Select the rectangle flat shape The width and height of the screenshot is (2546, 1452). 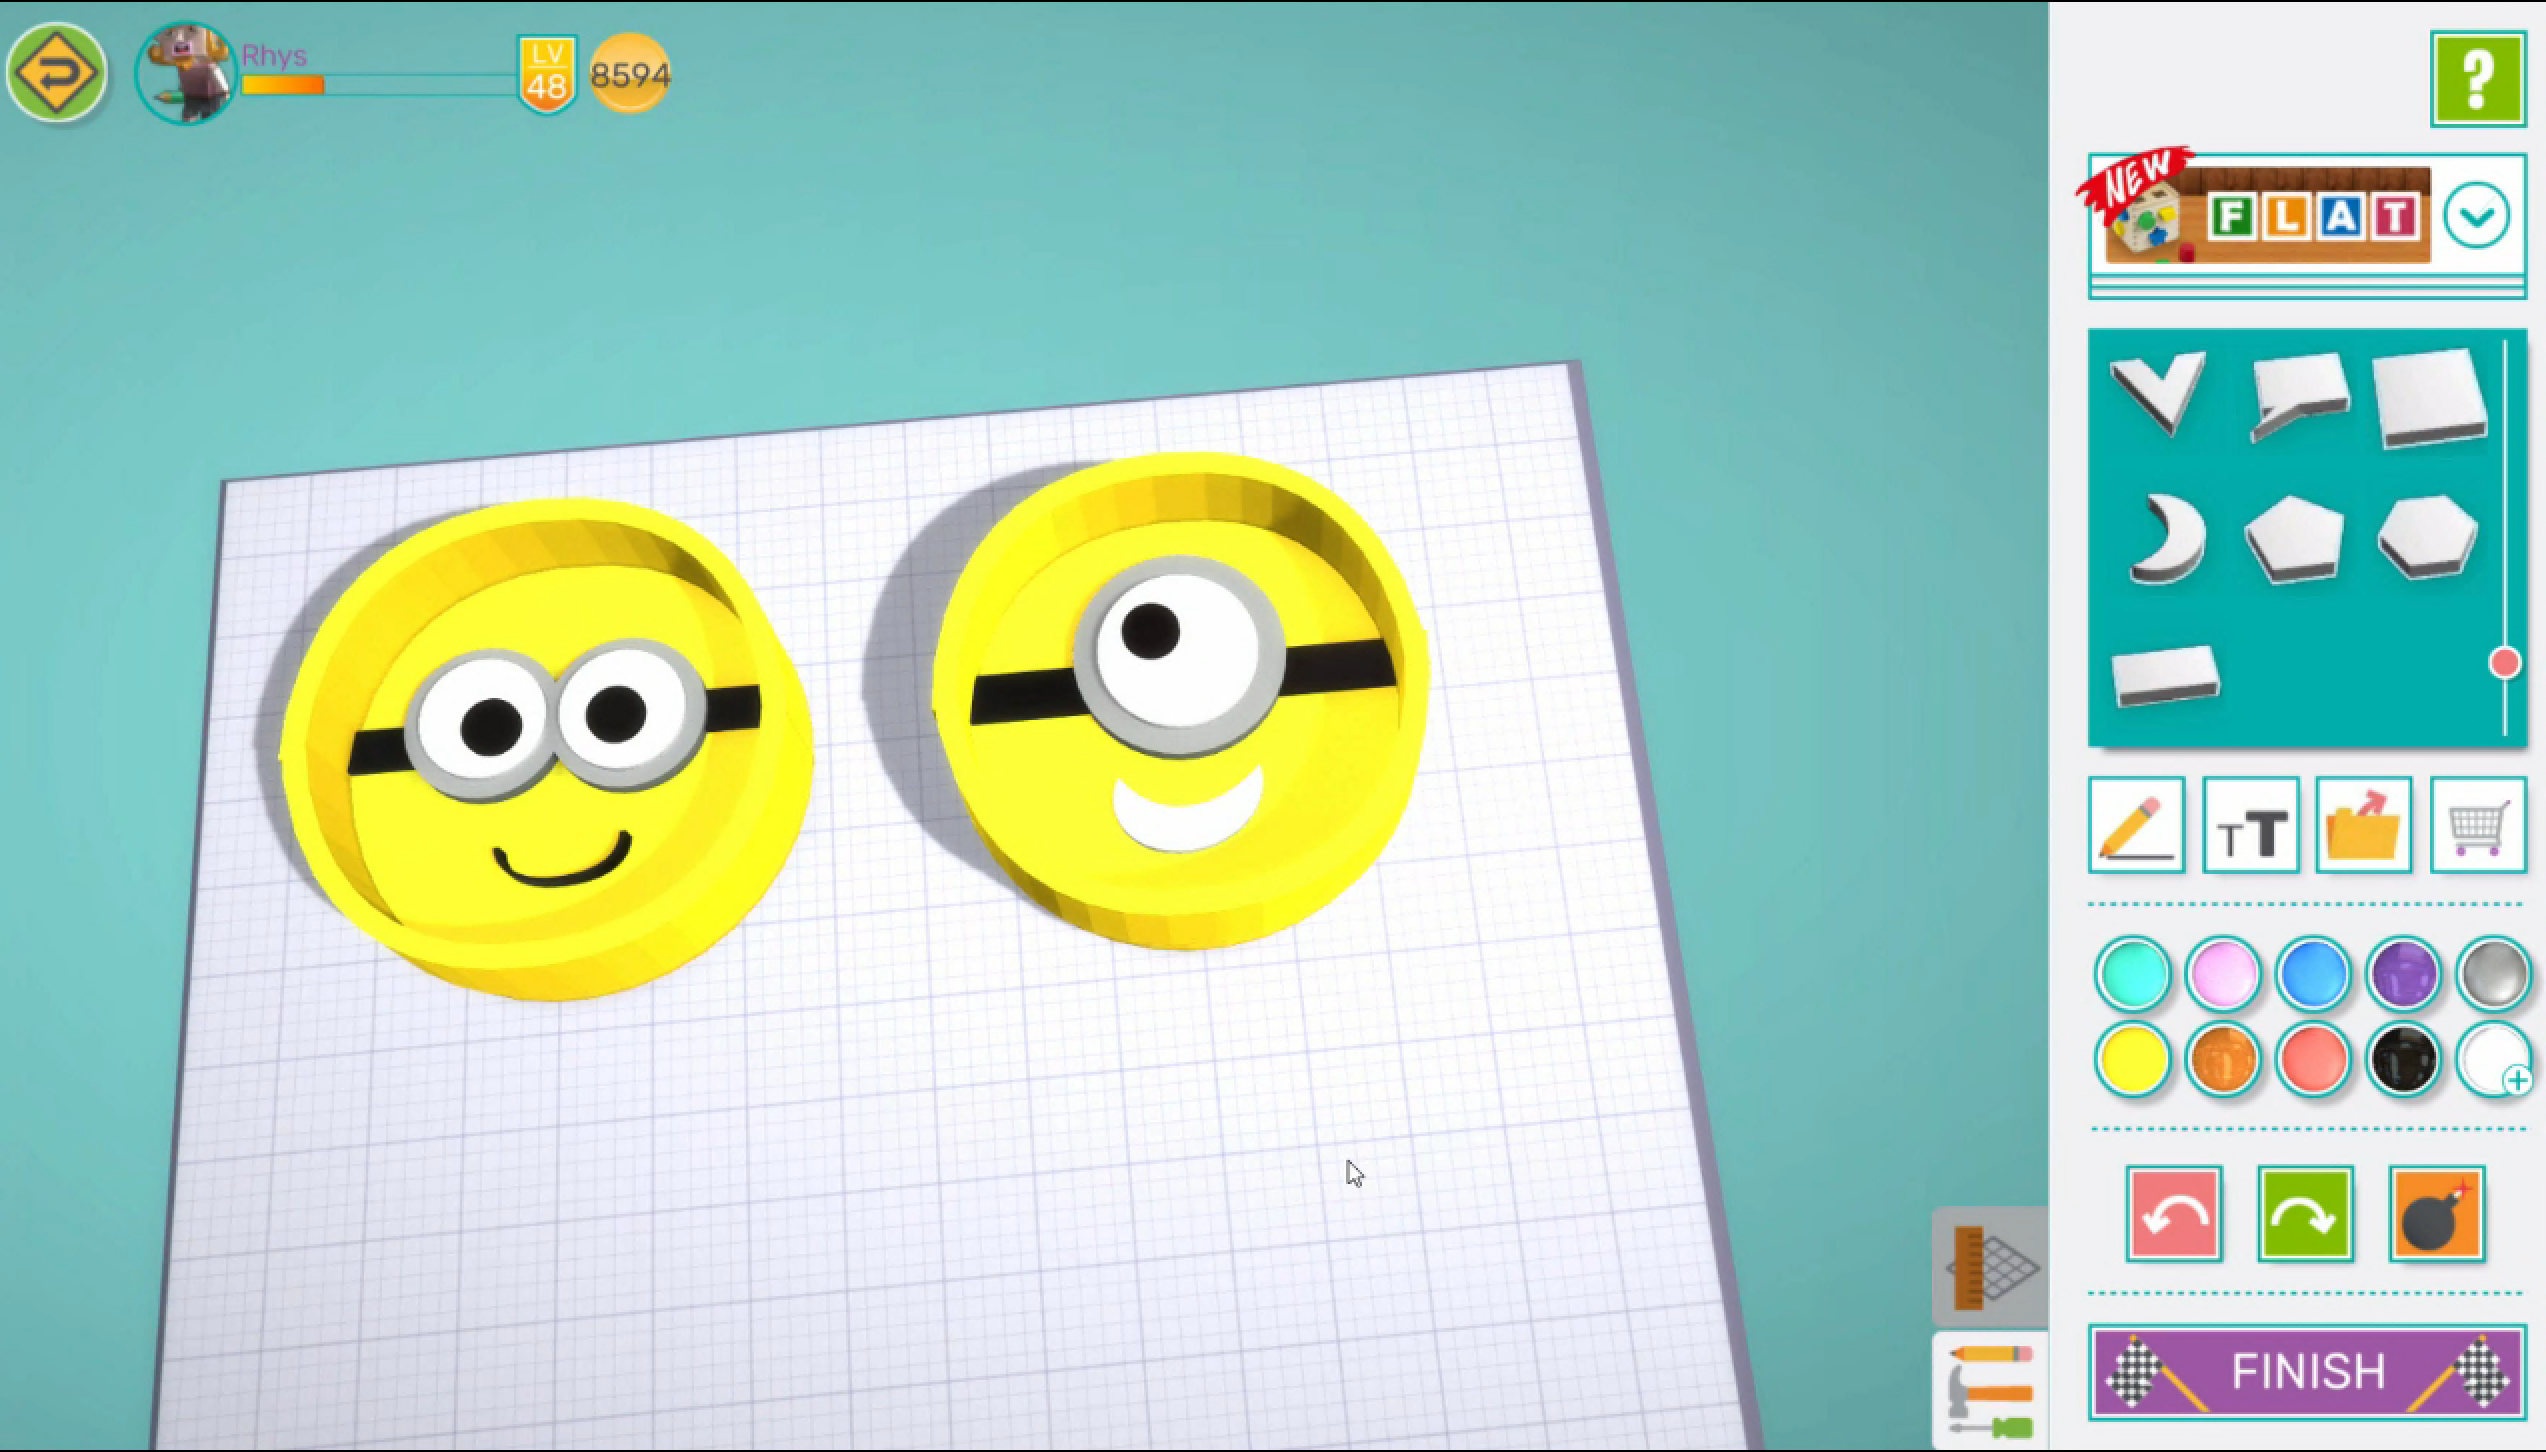pos(2165,676)
